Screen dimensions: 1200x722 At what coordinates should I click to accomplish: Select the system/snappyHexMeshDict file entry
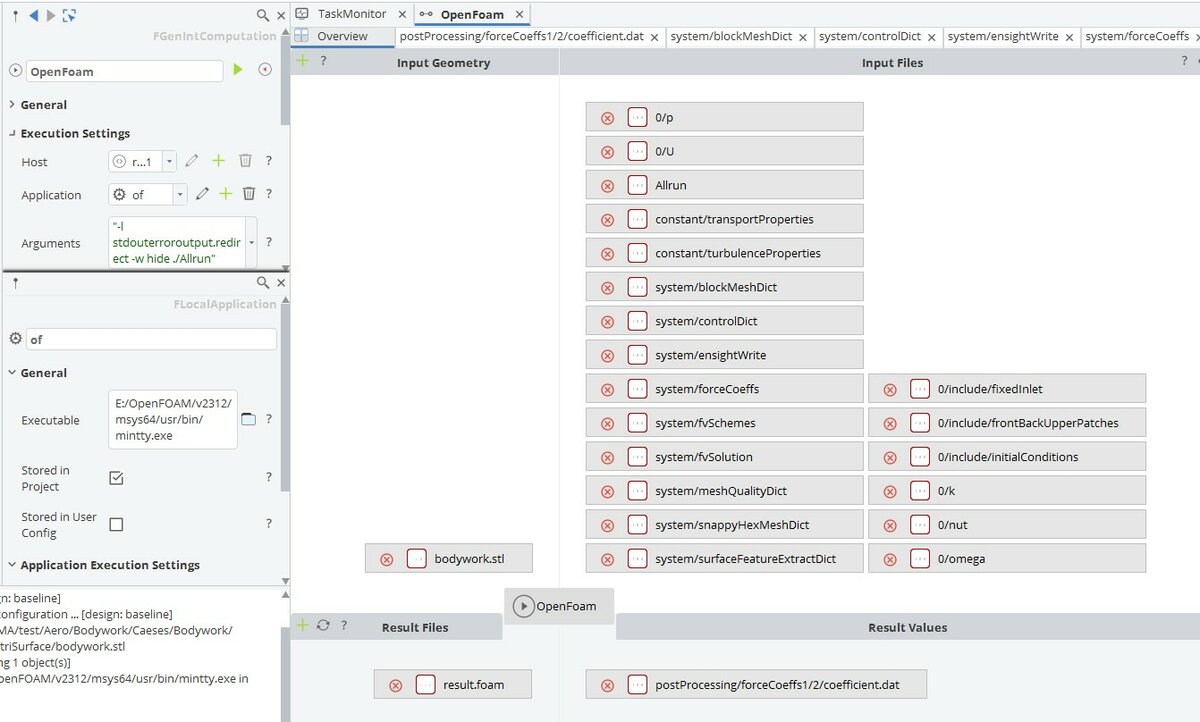click(724, 525)
